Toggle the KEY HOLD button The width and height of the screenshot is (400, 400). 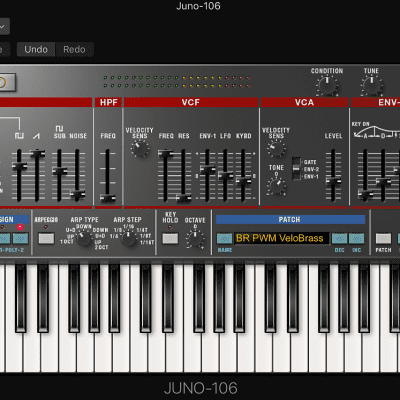tap(170, 239)
